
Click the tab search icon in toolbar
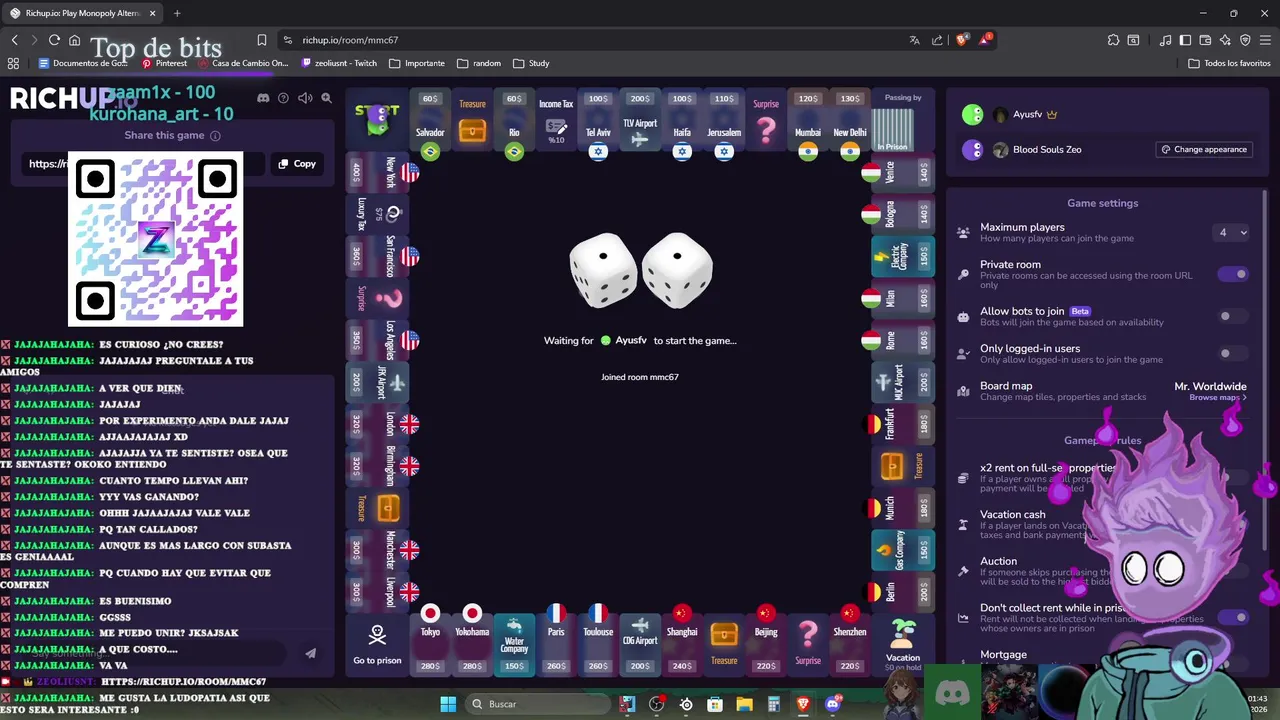coord(1133,40)
